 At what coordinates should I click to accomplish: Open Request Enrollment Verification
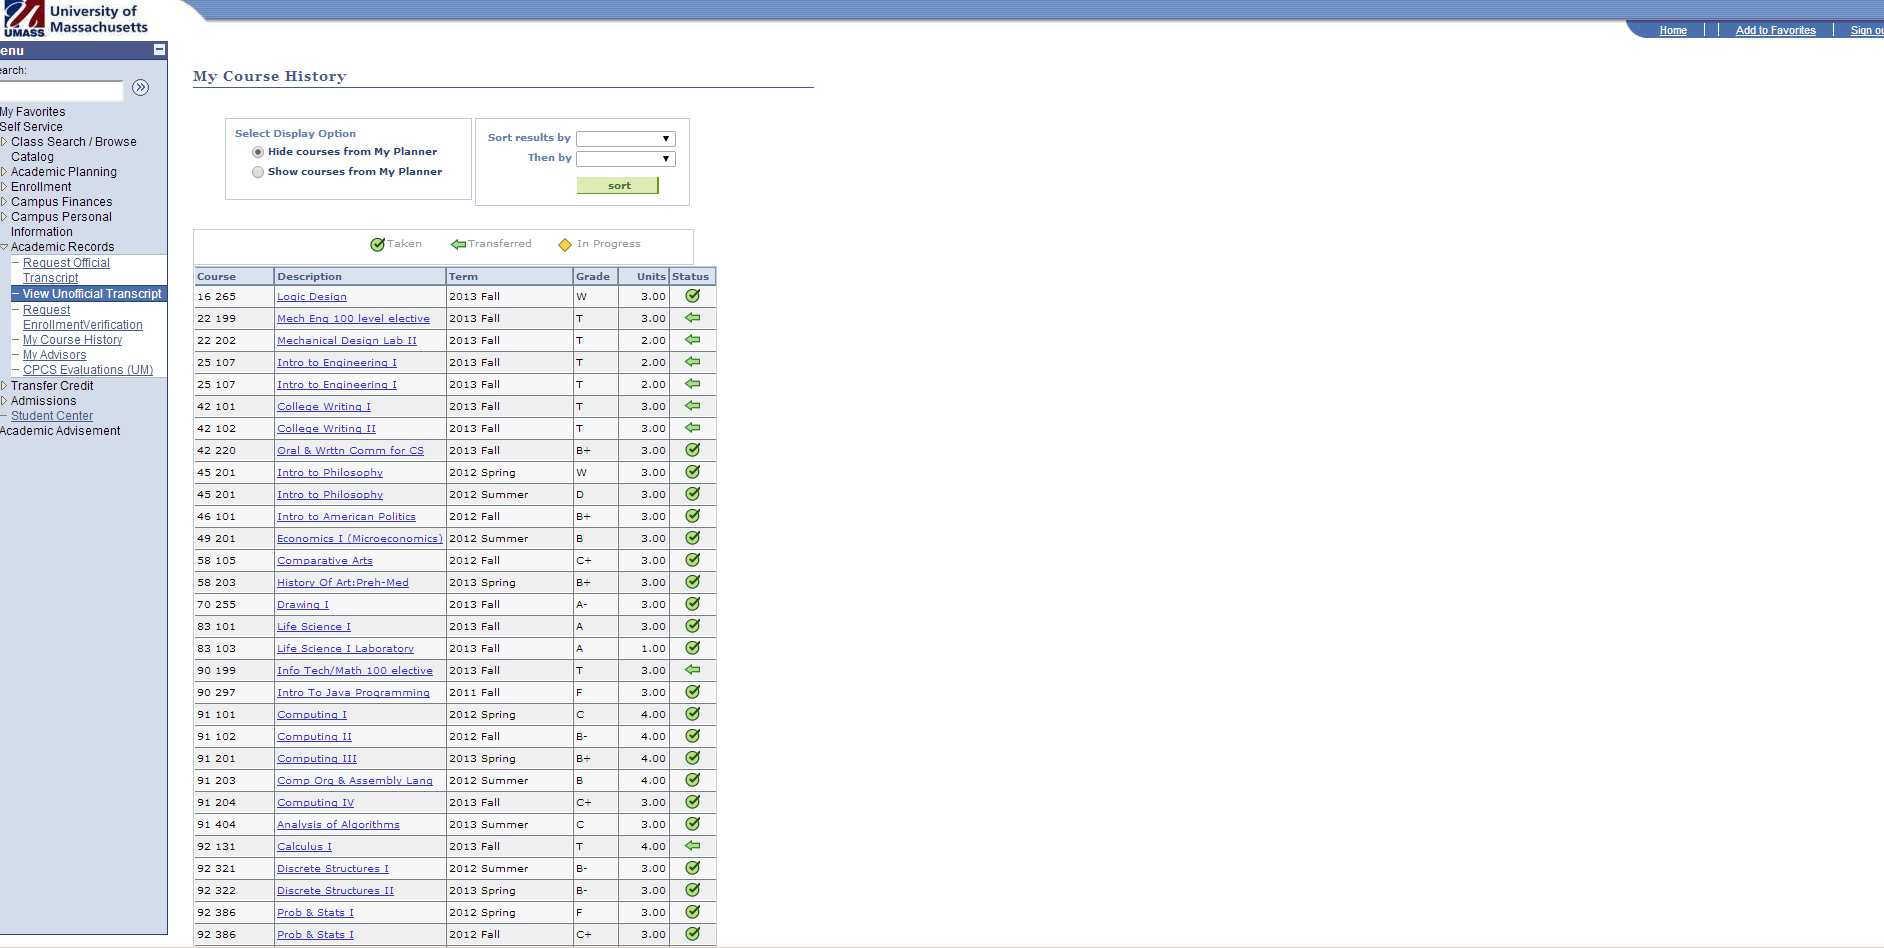tap(82, 317)
